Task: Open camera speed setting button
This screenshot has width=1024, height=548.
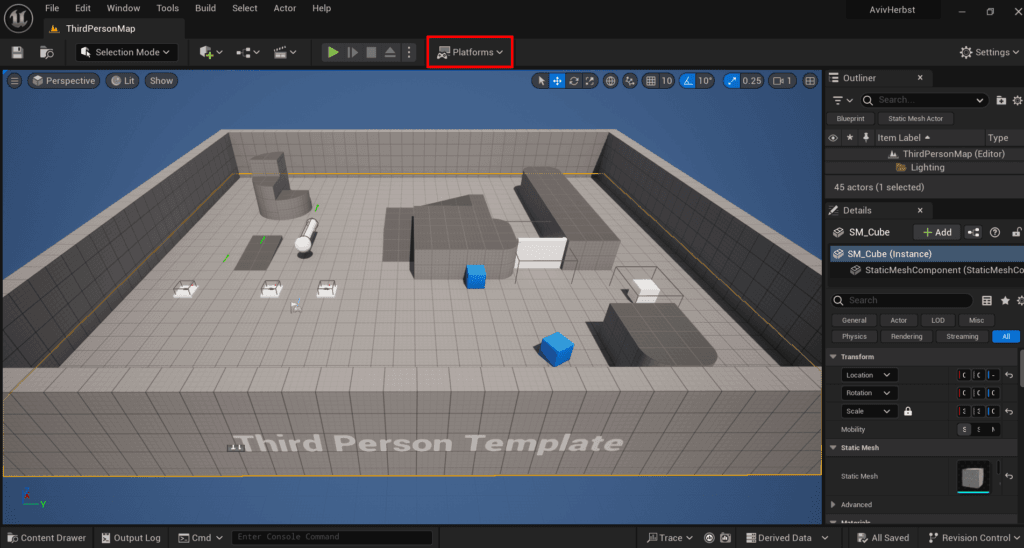Action: coord(782,81)
